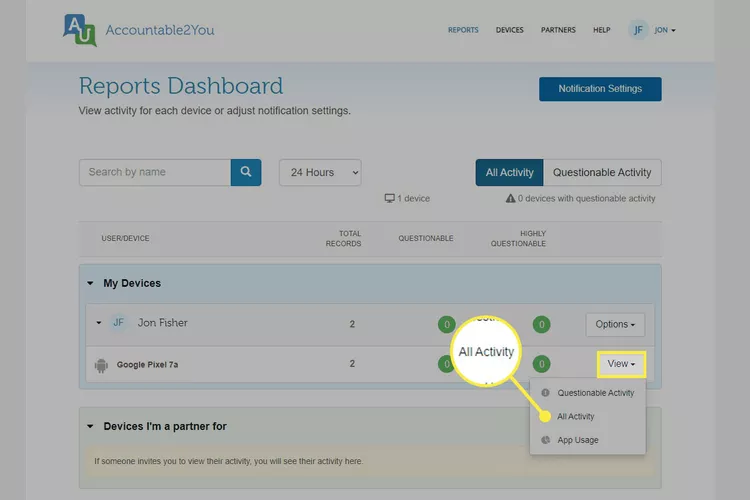The height and width of the screenshot is (500, 750).
Task: Click the warning triangle icon
Action: [x=510, y=198]
